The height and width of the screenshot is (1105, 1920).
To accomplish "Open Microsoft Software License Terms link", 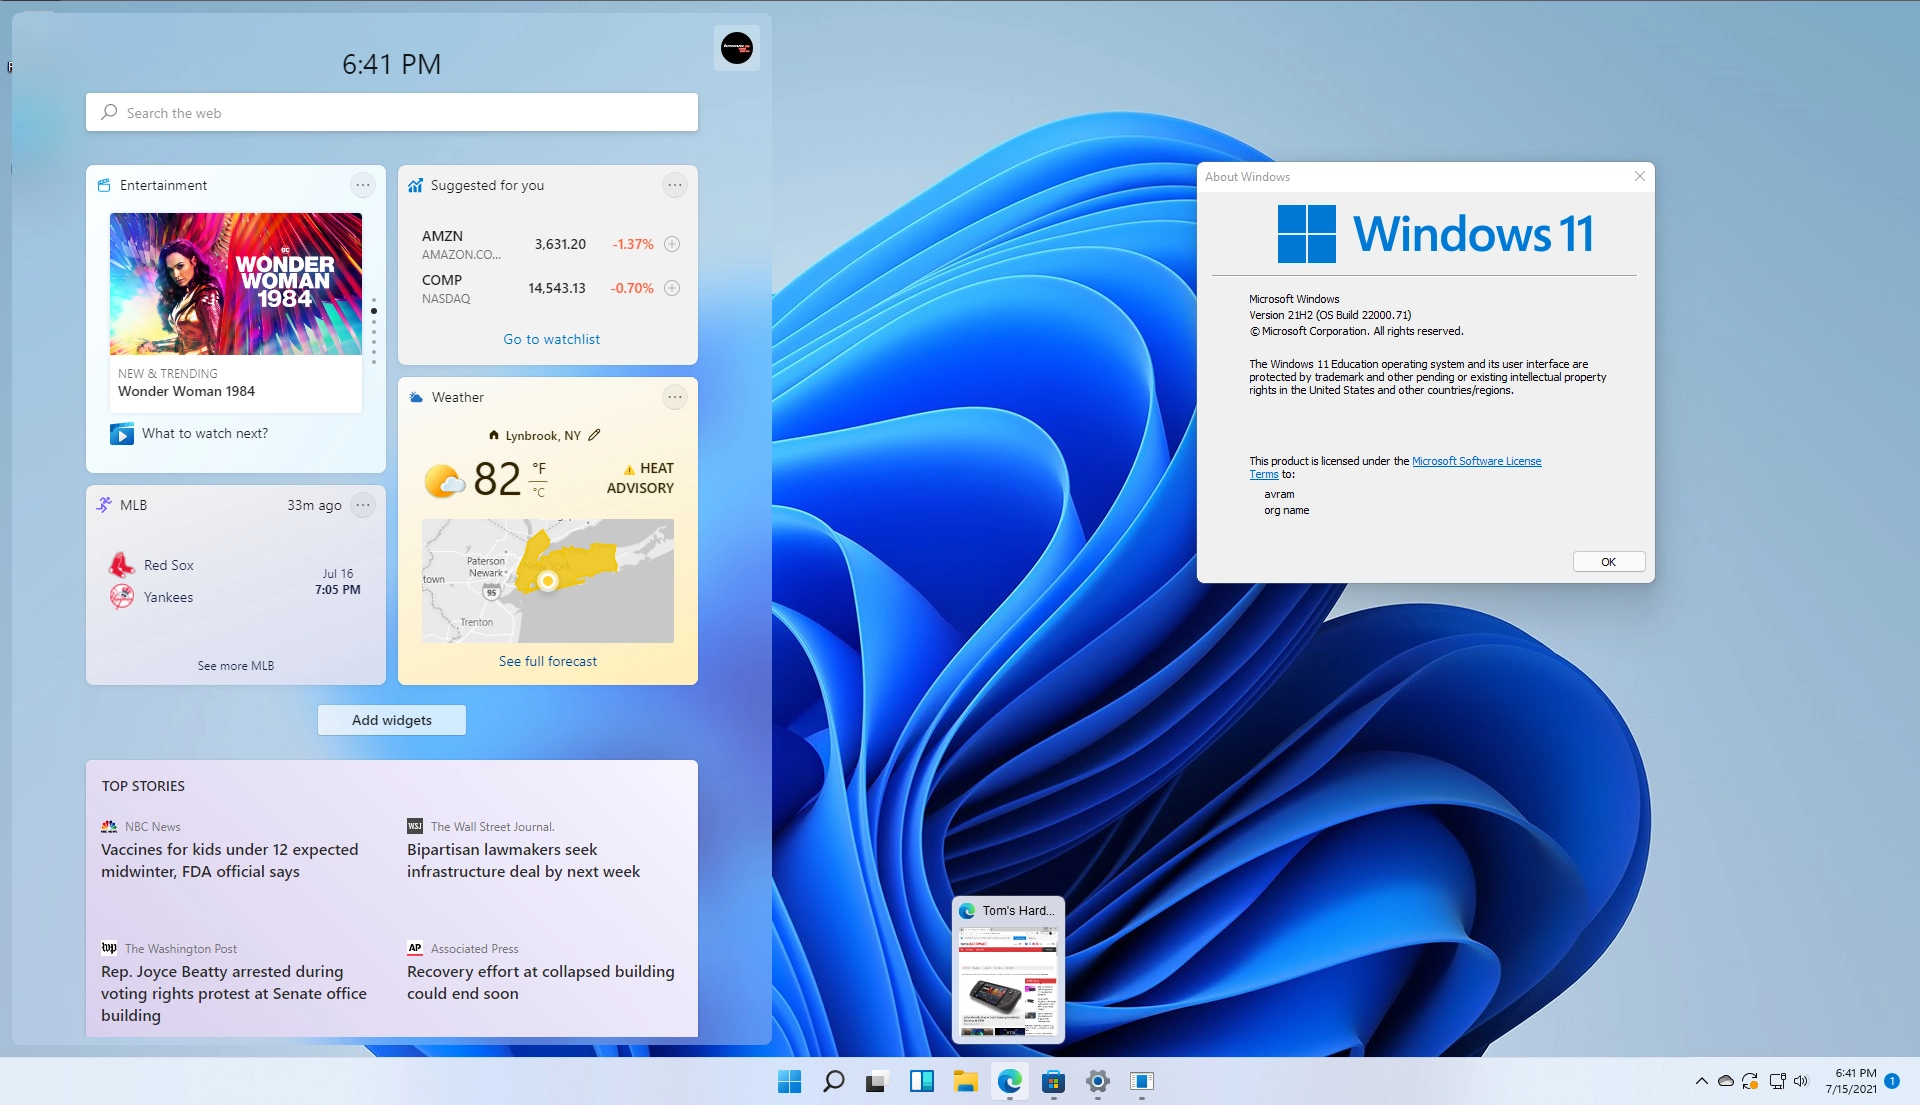I will (1476, 461).
